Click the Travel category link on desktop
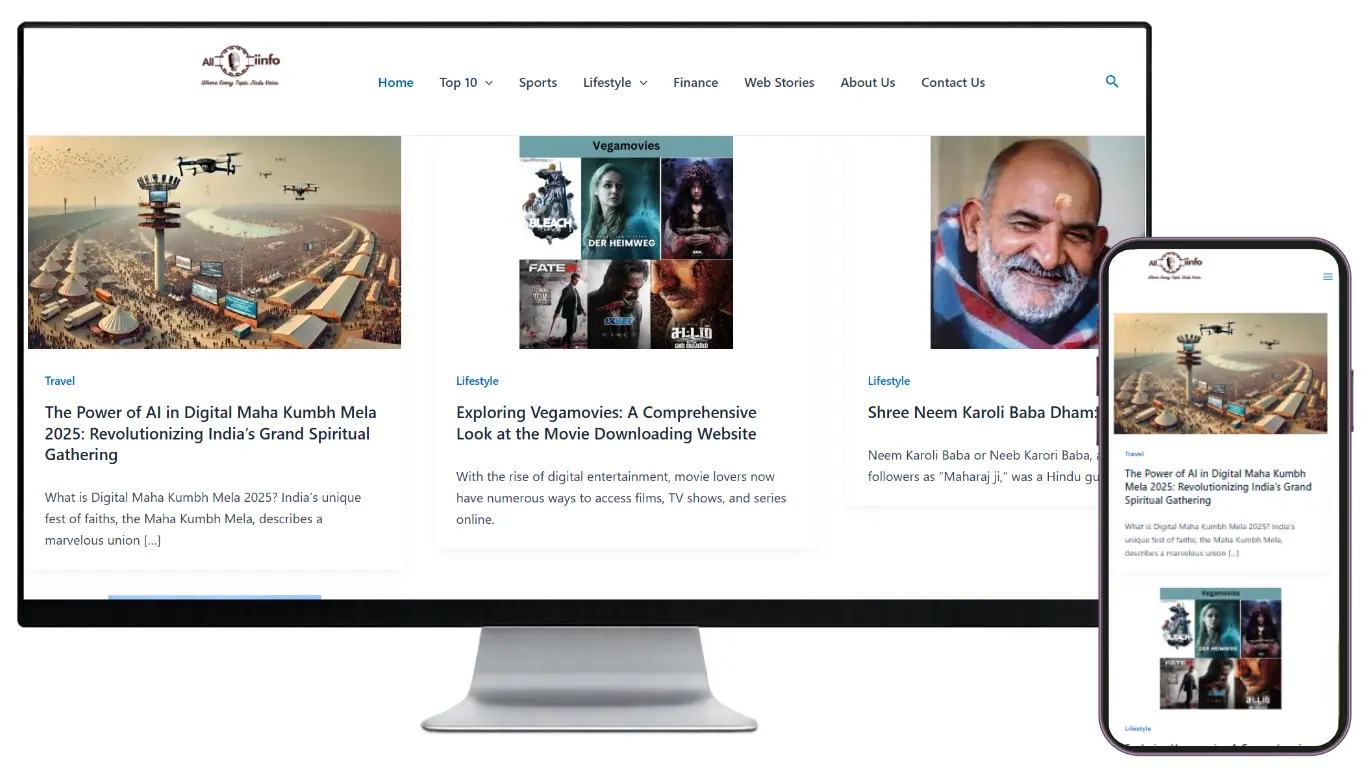Screen dimensions: 1366x768 tap(60, 381)
